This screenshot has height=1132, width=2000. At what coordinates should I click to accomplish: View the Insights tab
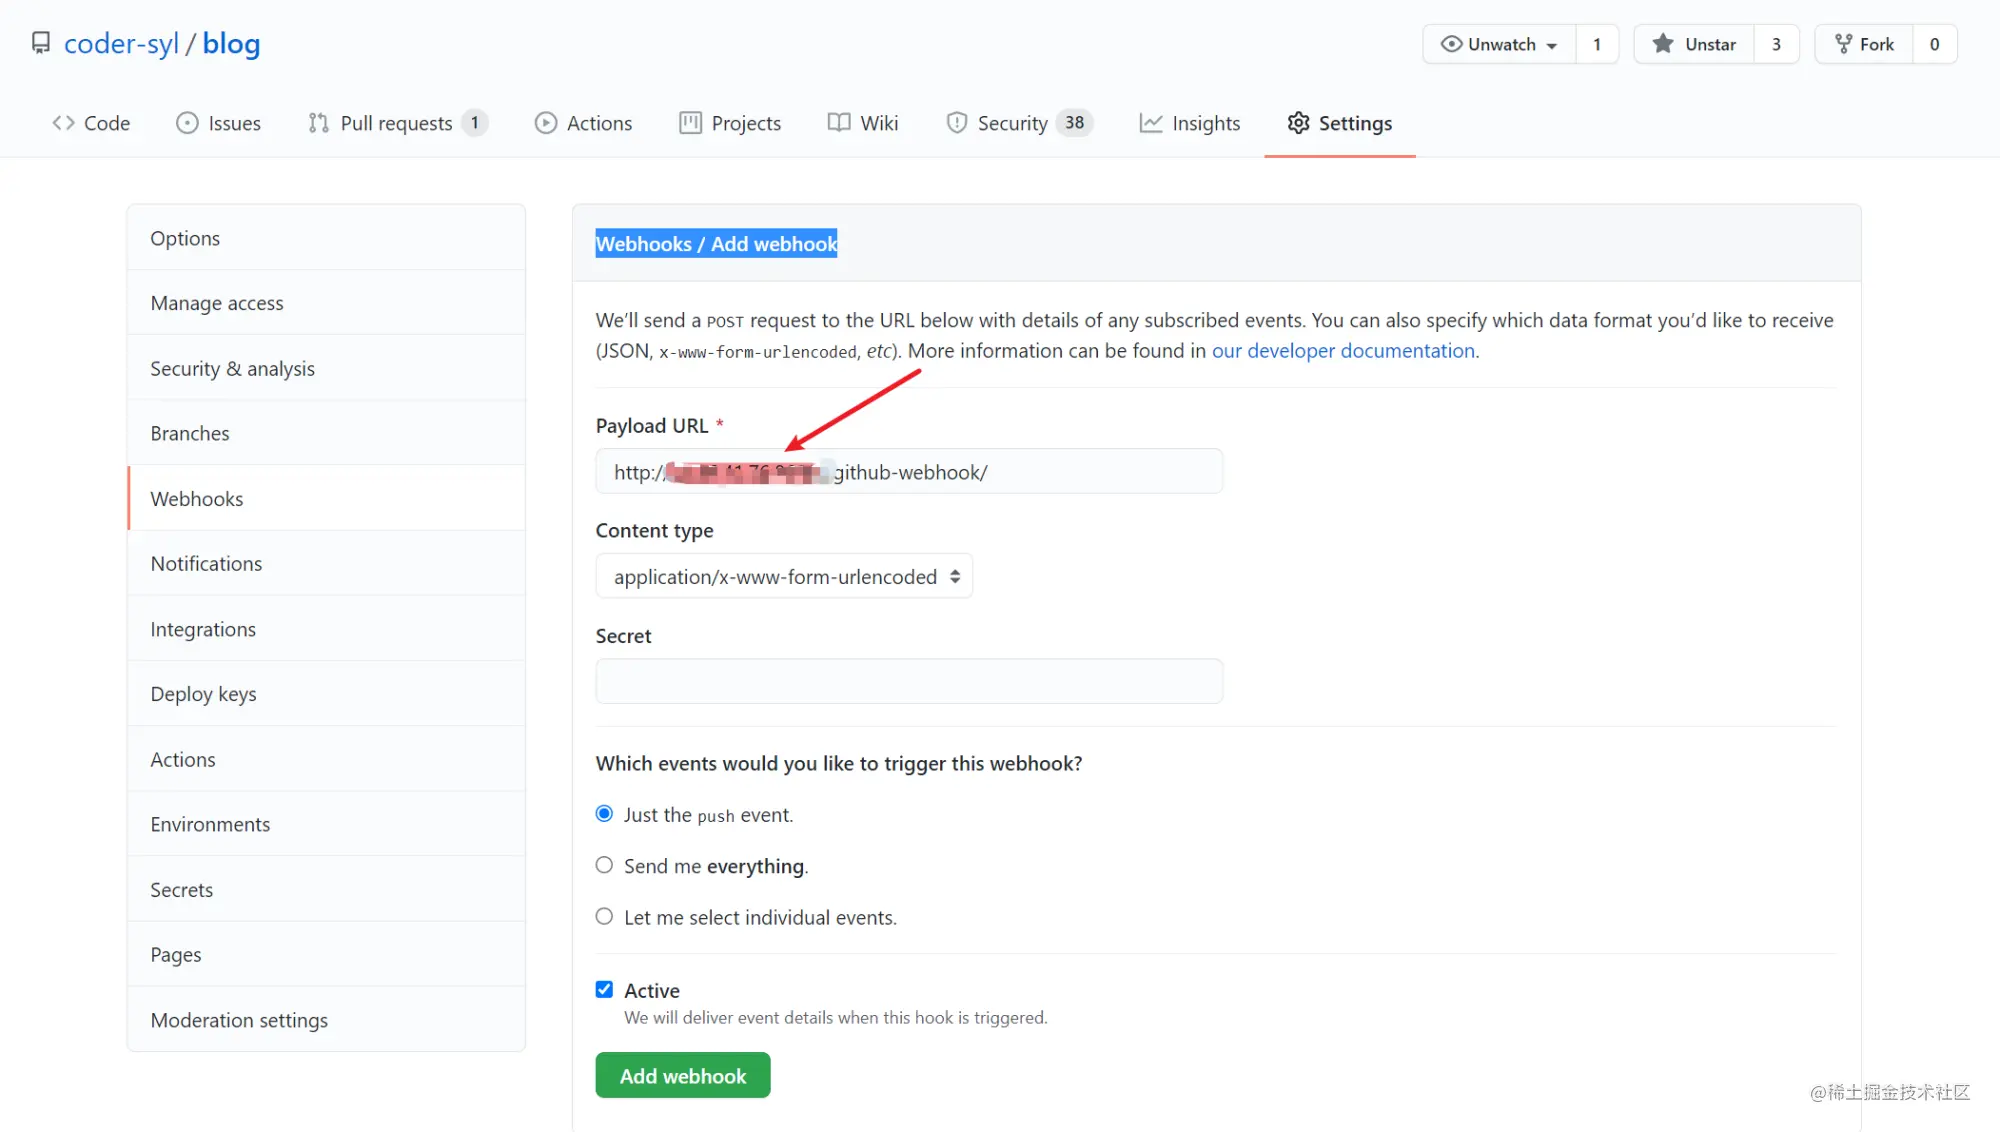point(1190,123)
